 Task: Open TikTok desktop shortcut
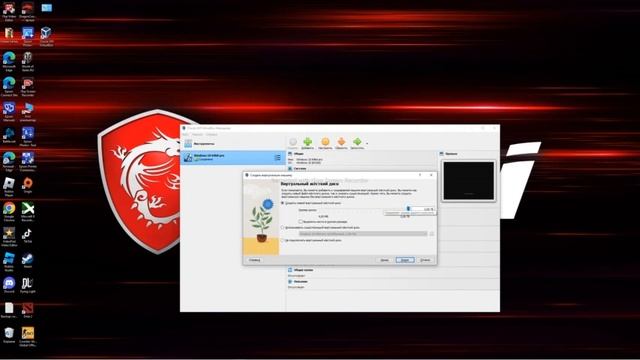(27, 236)
